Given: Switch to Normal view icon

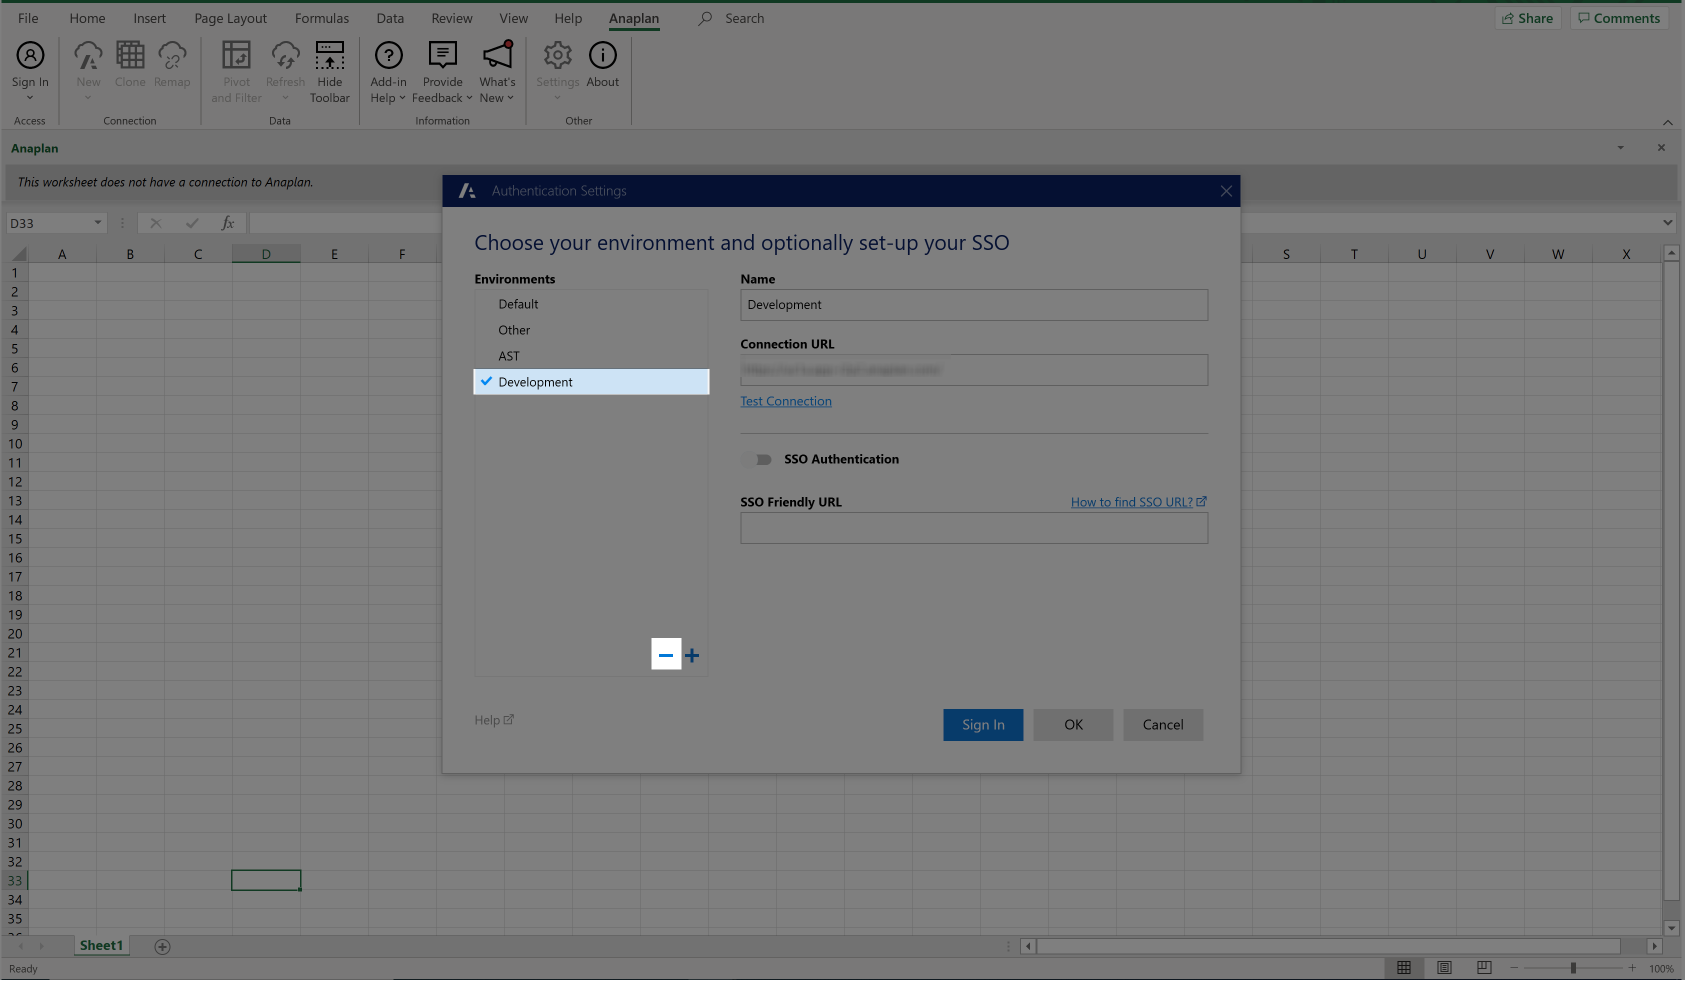Looking at the screenshot, I should 1404,968.
